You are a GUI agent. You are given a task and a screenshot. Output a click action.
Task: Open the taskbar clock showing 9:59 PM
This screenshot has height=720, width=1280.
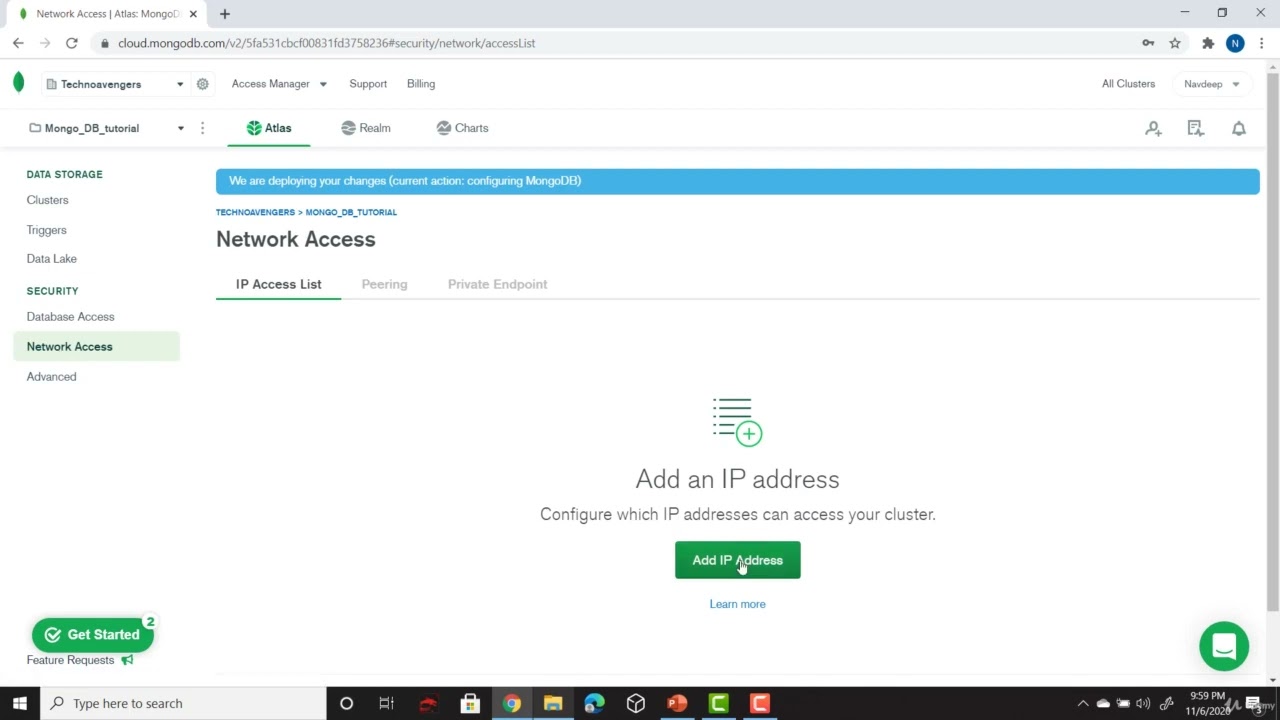[1207, 703]
